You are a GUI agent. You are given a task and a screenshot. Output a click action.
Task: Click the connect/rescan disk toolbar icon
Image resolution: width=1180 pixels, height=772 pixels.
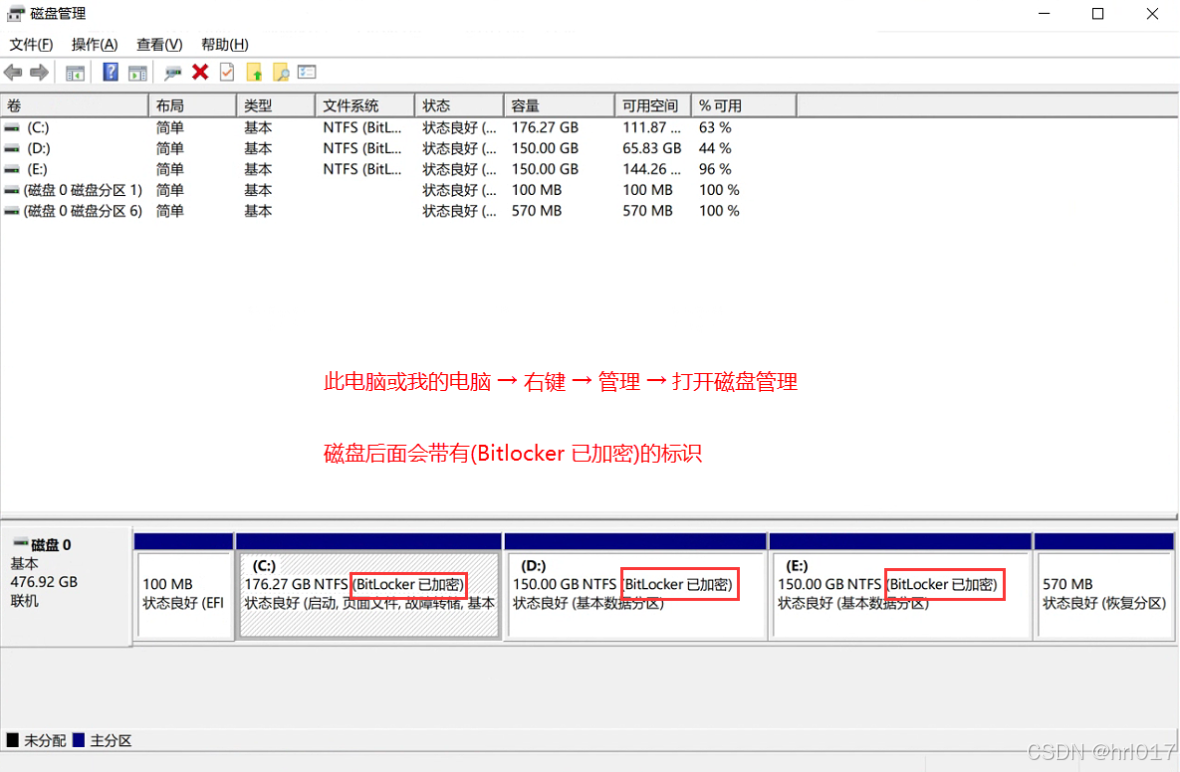tap(173, 73)
